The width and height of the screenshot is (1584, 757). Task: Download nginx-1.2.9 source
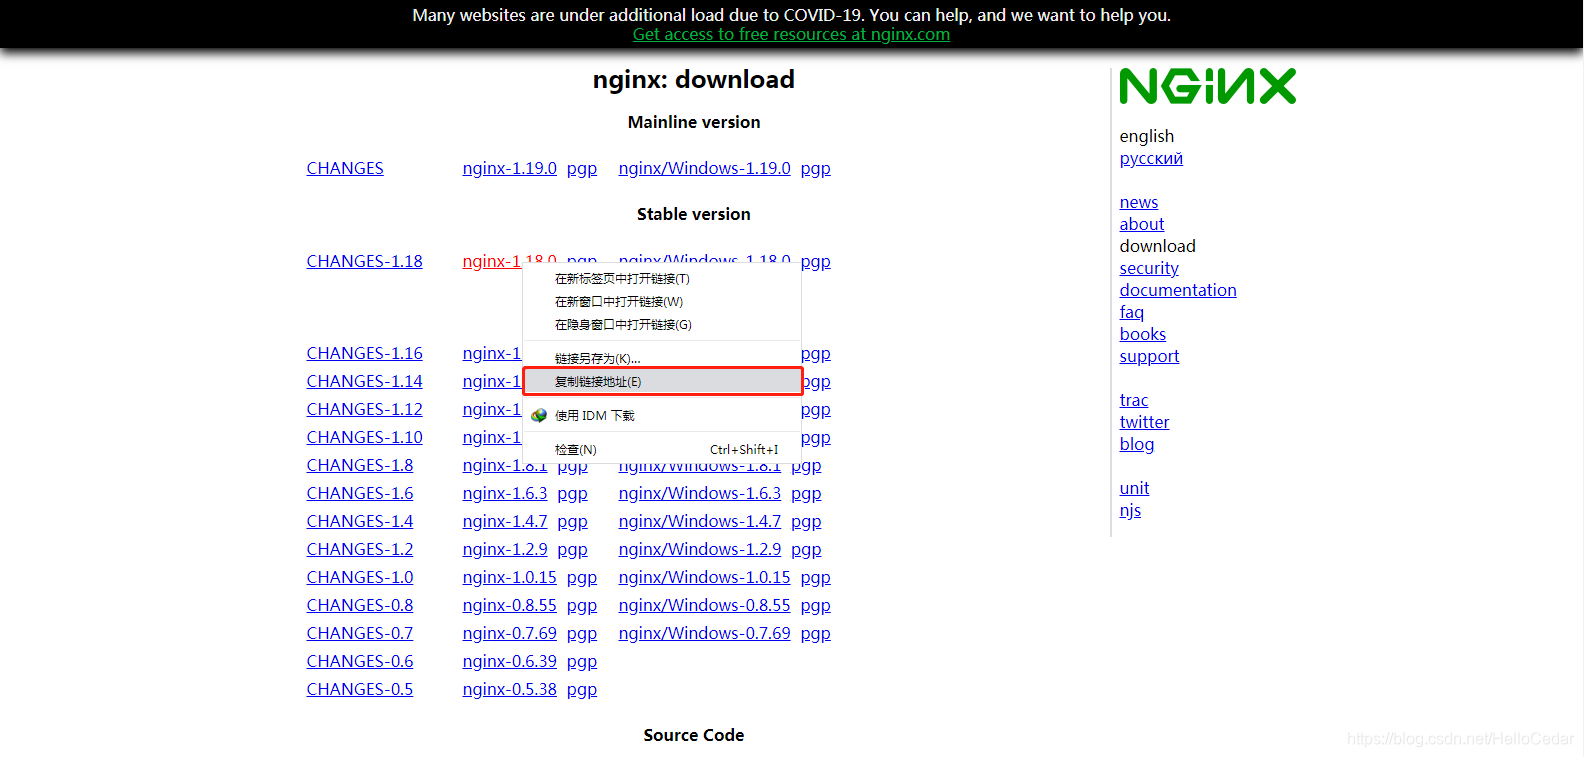tap(505, 549)
